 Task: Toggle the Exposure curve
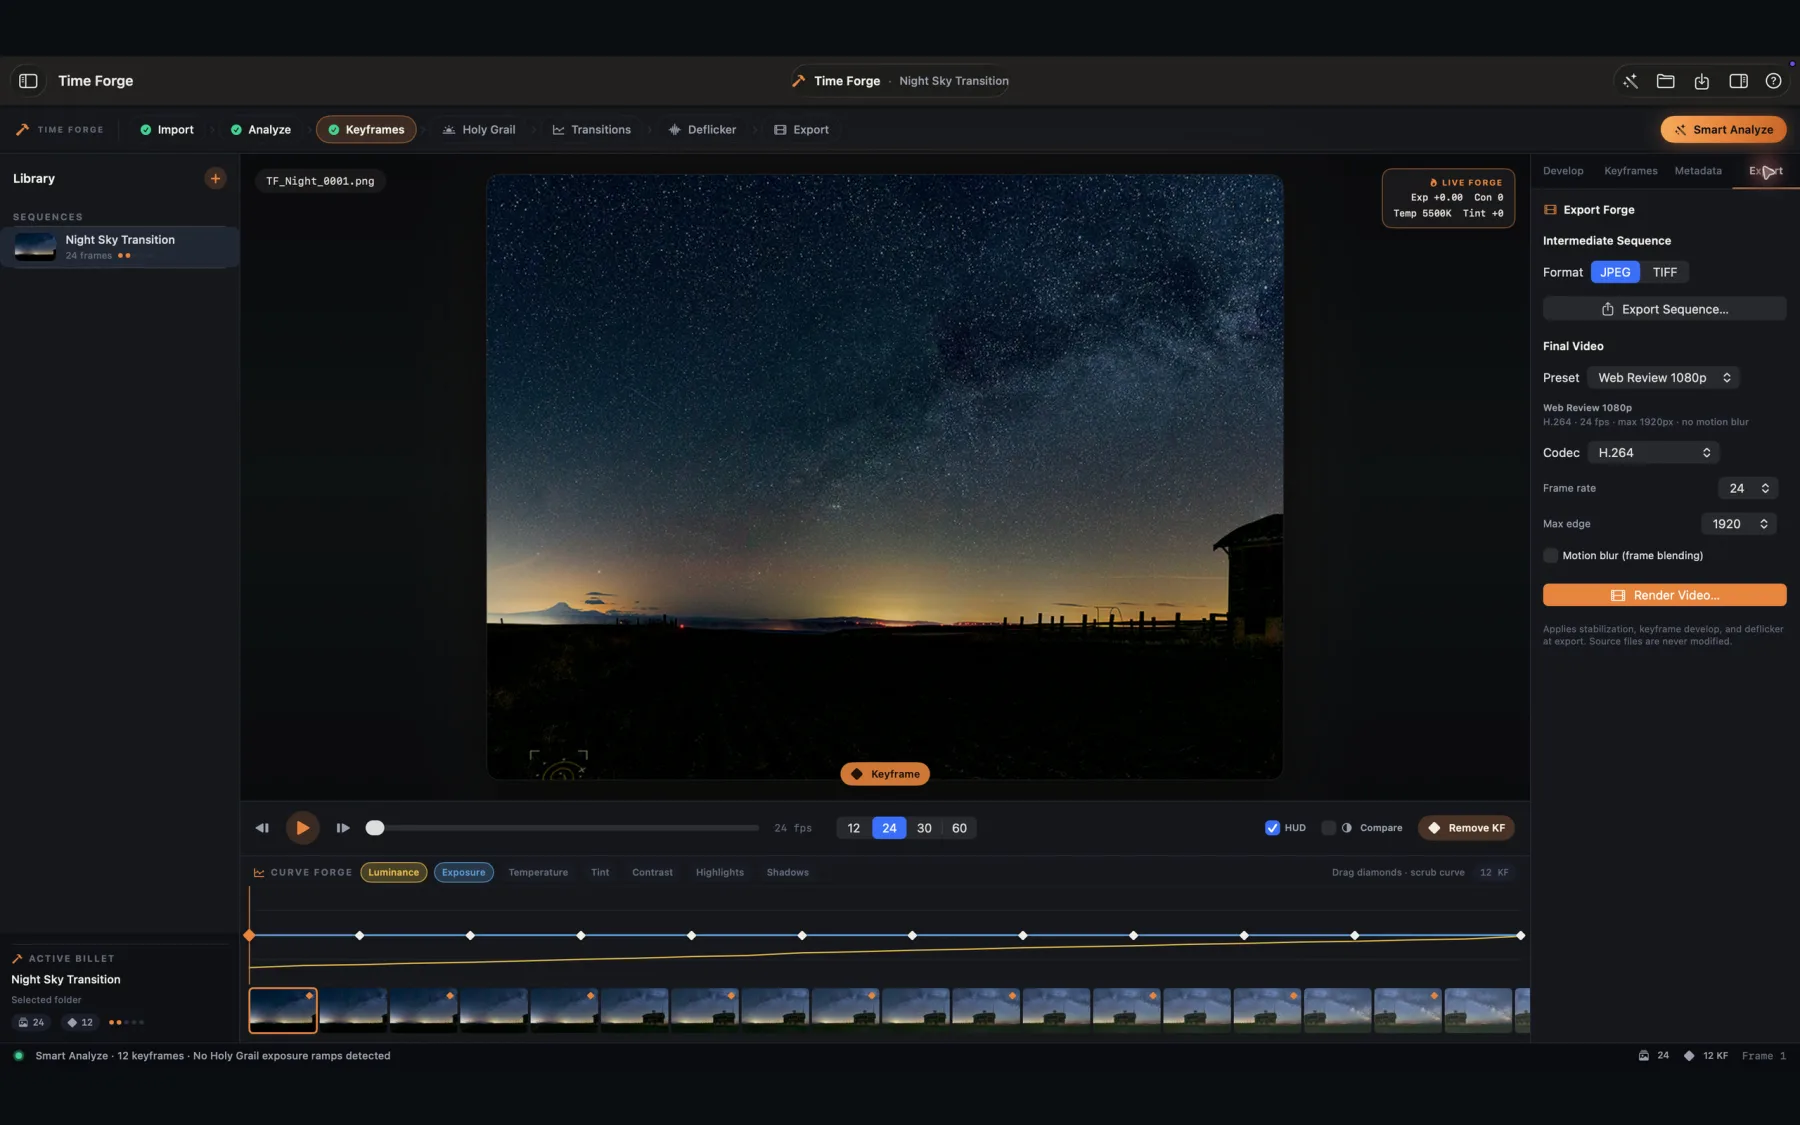coord(464,873)
